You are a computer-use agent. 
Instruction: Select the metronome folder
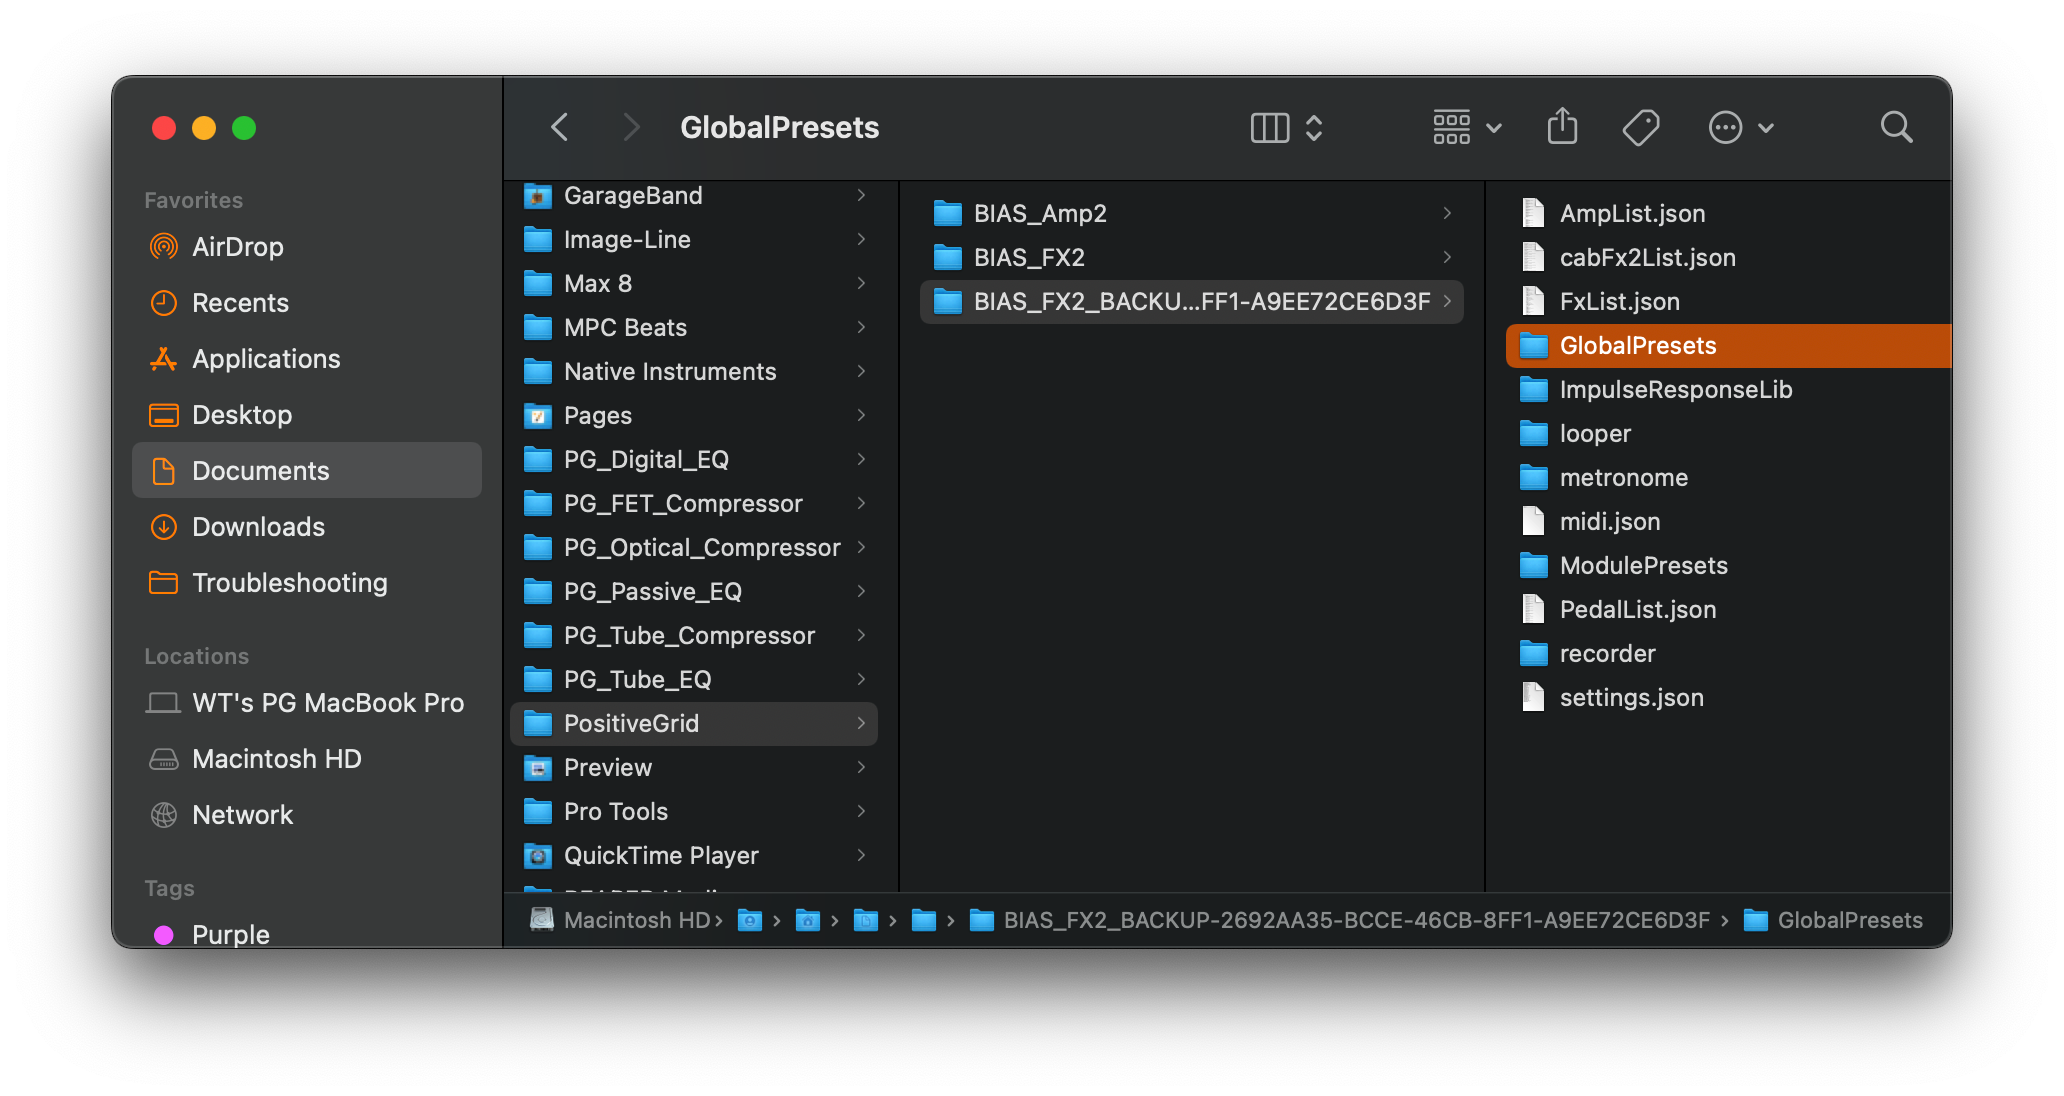pos(1728,477)
